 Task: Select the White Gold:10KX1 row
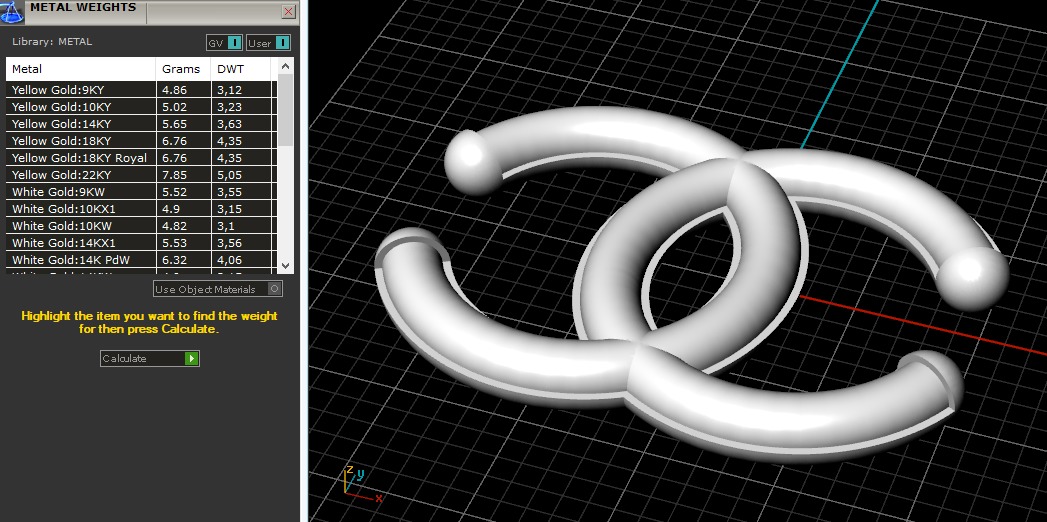coord(141,209)
